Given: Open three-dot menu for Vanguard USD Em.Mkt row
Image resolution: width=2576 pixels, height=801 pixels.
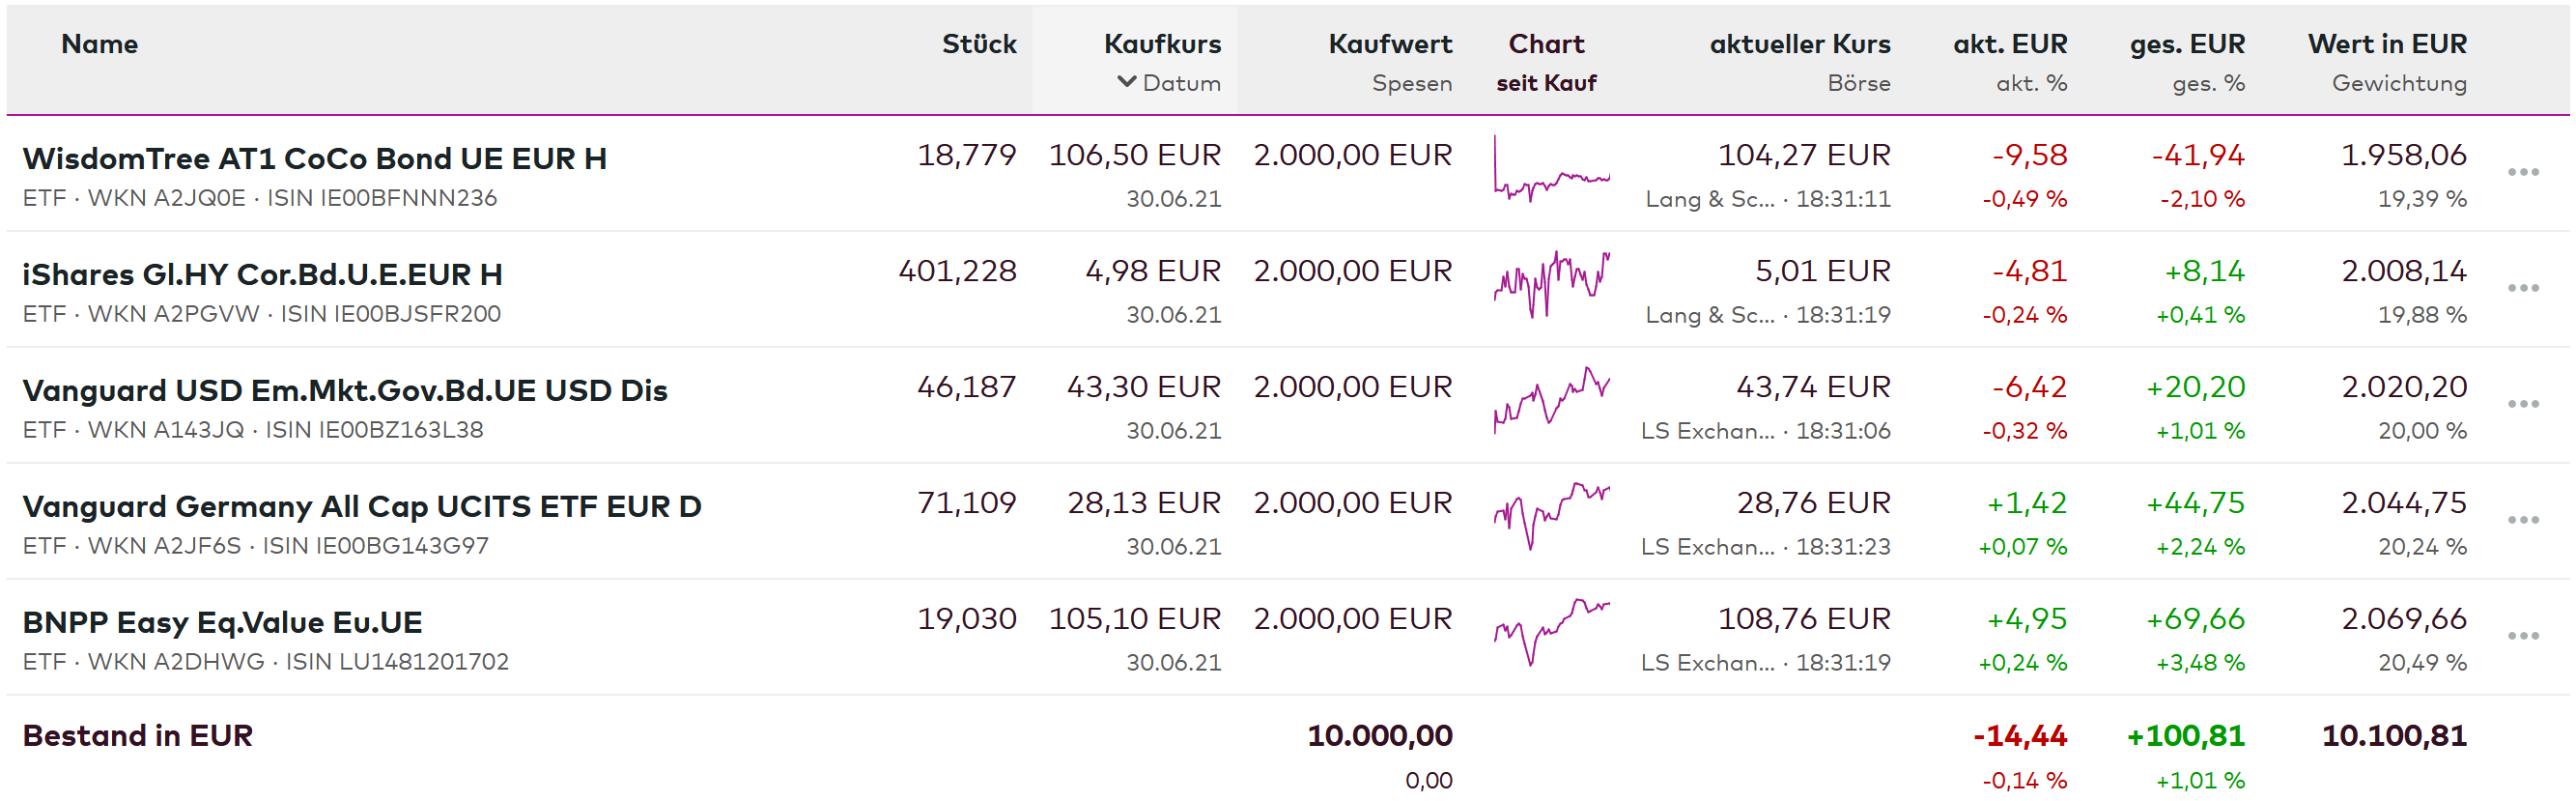Looking at the screenshot, I should point(2522,405).
